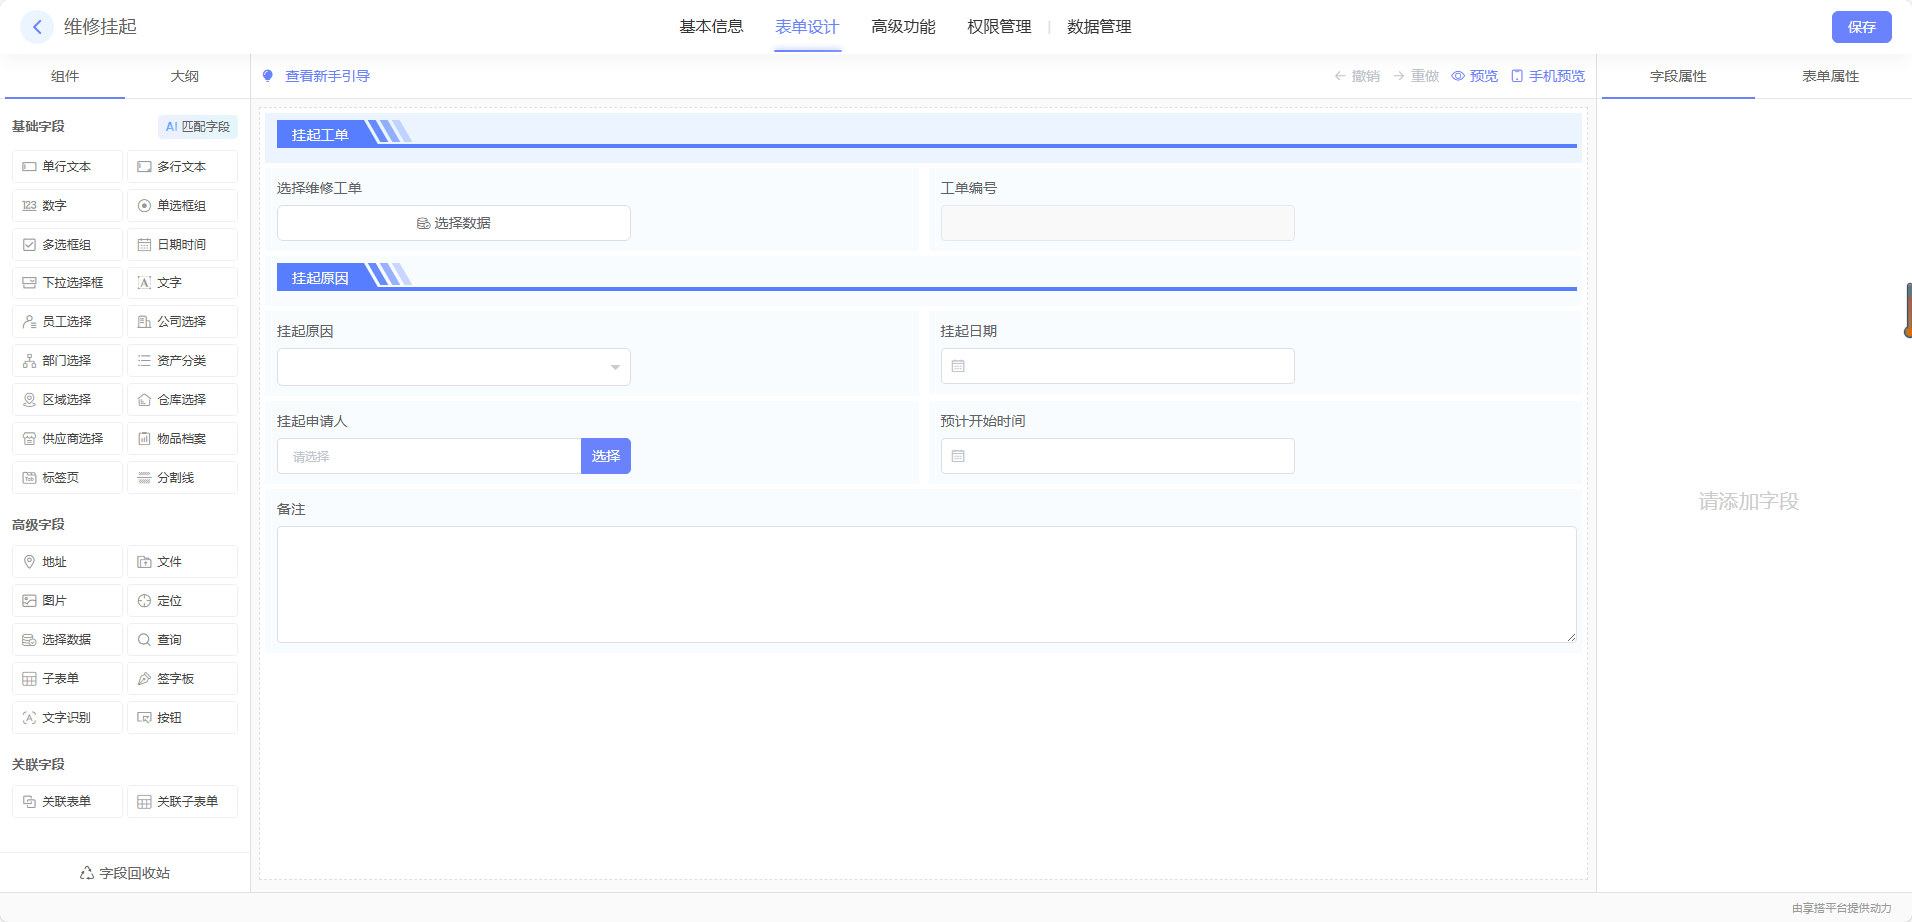The width and height of the screenshot is (1912, 922).
Task: Open the 预计开始时间 date picker
Action: click(1117, 456)
